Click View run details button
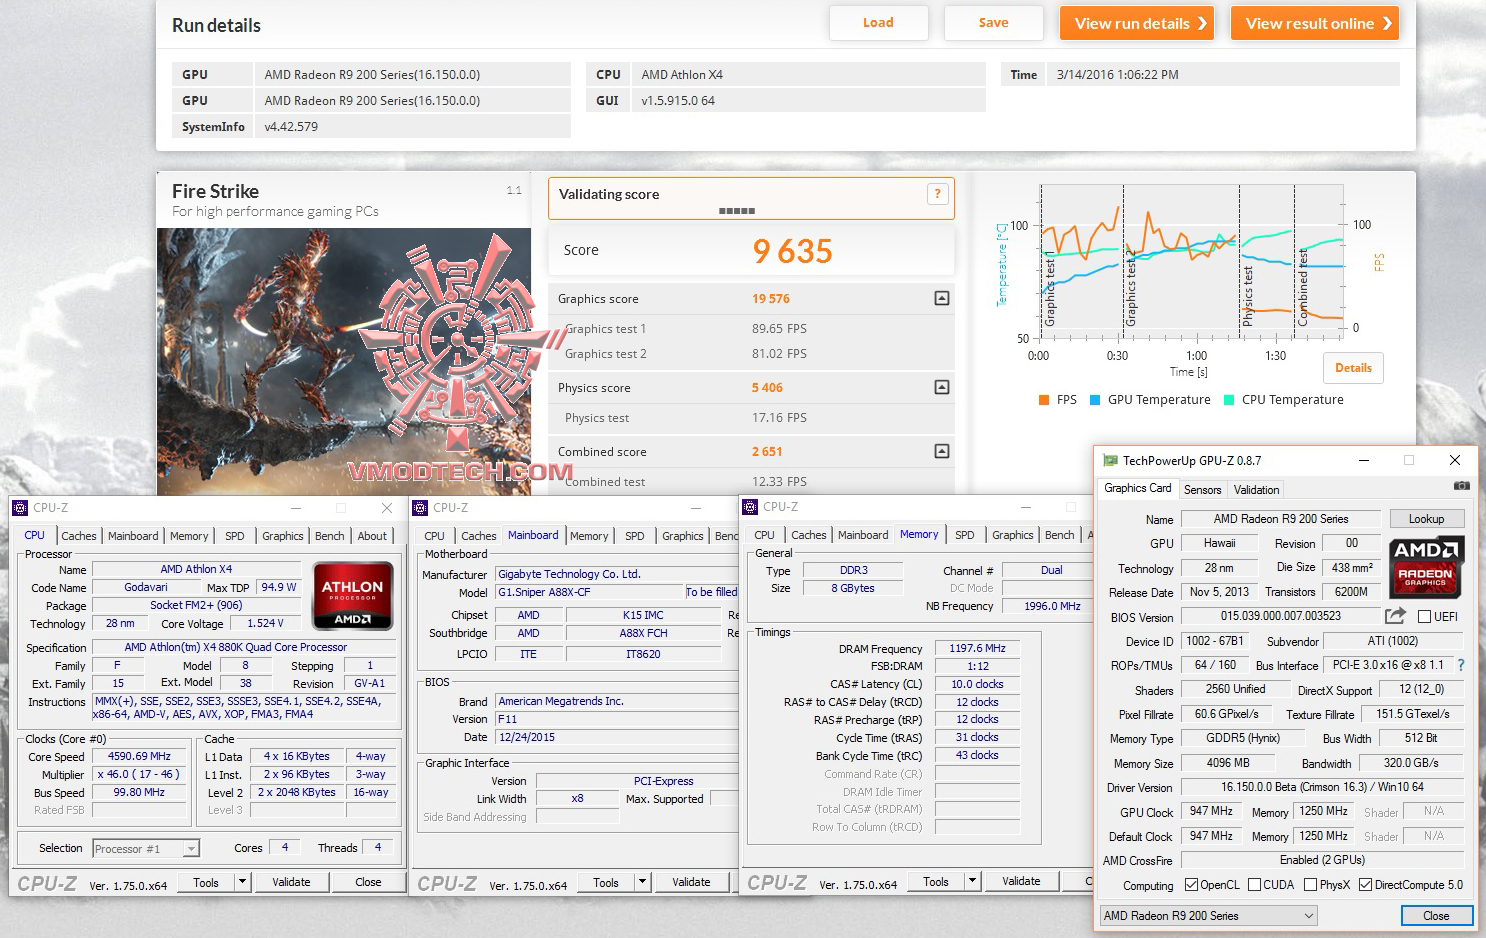1486x938 pixels. pos(1136,23)
